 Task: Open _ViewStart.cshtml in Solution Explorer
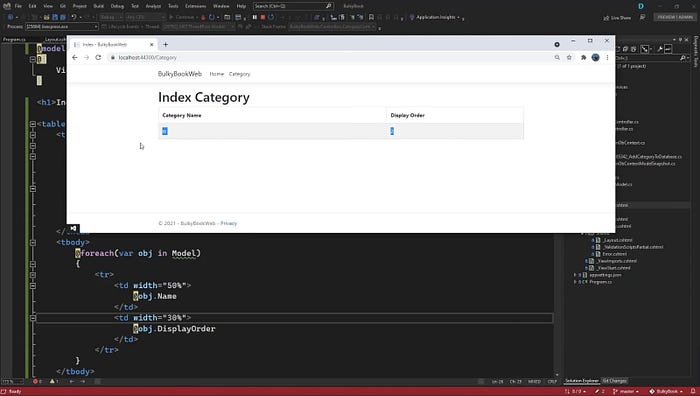[x=613, y=268]
